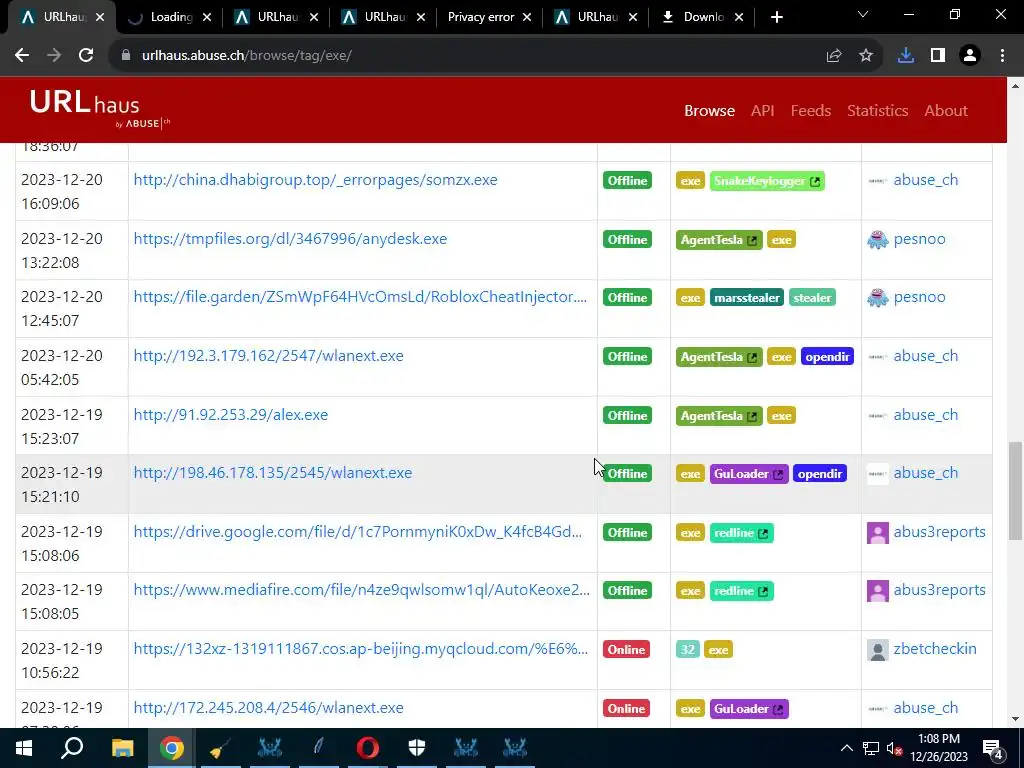Click the 32 tag in myqcloud row
This screenshot has width=1024, height=768.
point(688,650)
